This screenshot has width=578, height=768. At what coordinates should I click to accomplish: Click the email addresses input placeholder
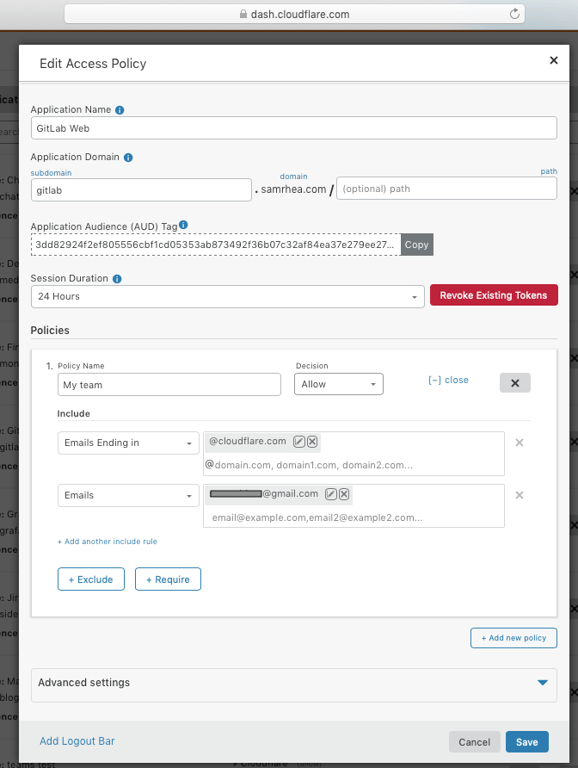pos(317,518)
